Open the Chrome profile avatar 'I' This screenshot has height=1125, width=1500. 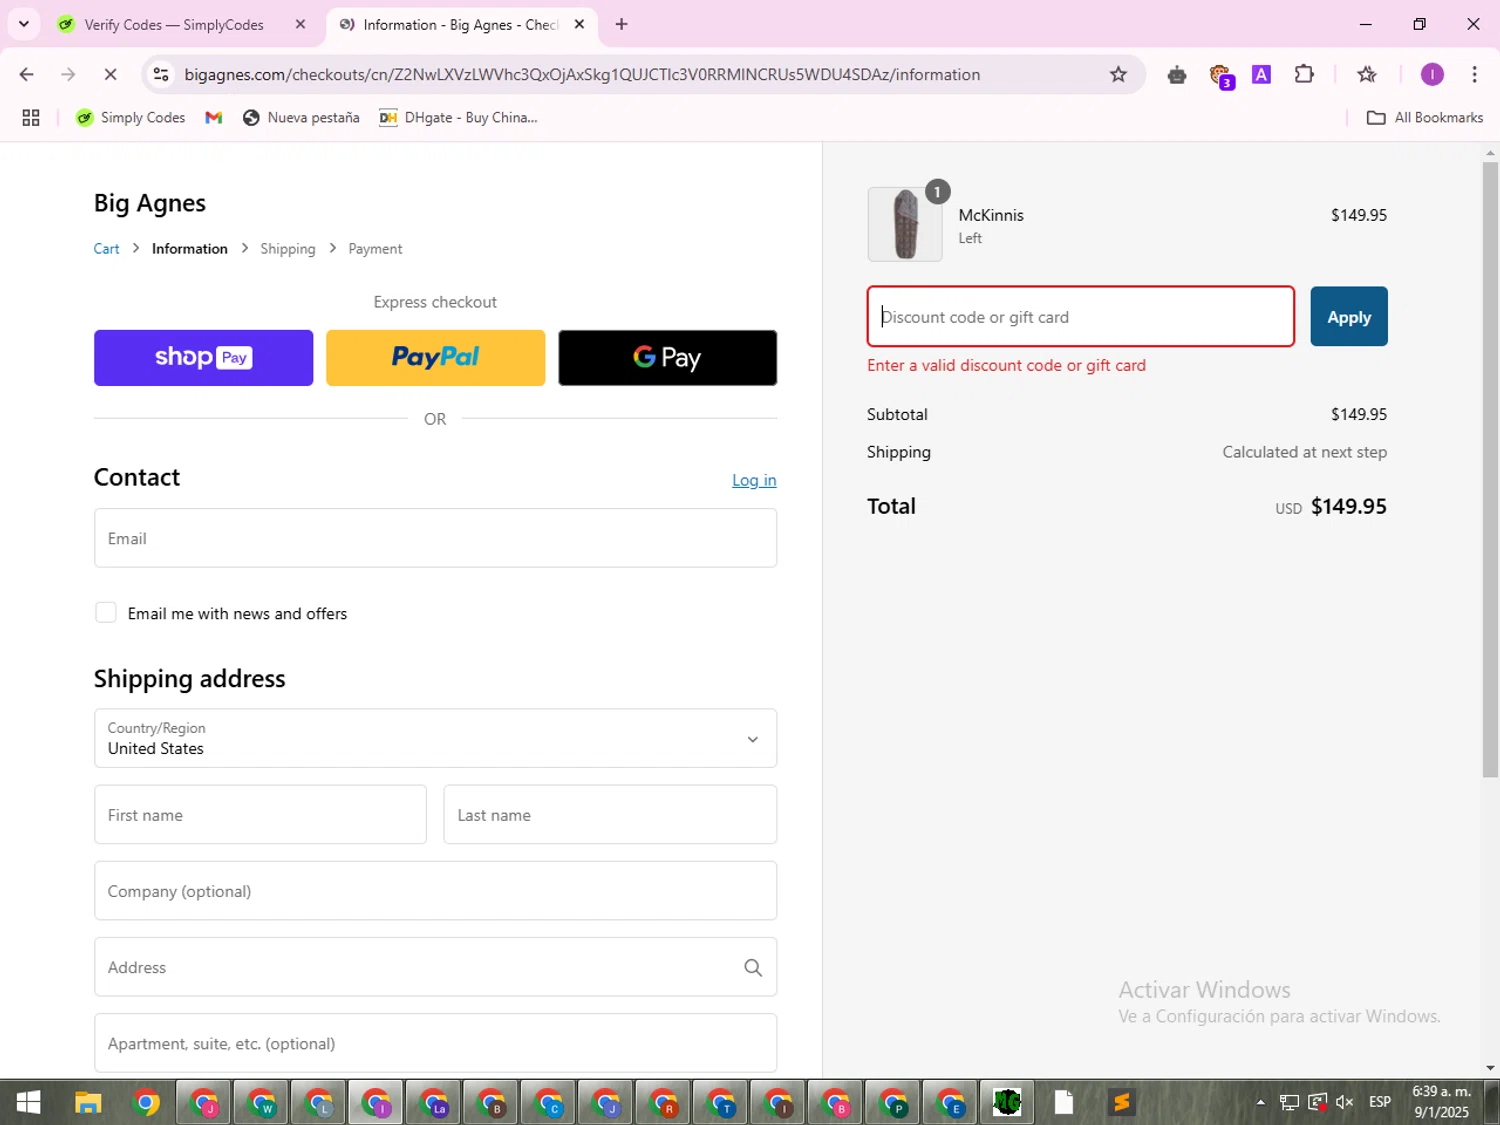coord(1432,74)
